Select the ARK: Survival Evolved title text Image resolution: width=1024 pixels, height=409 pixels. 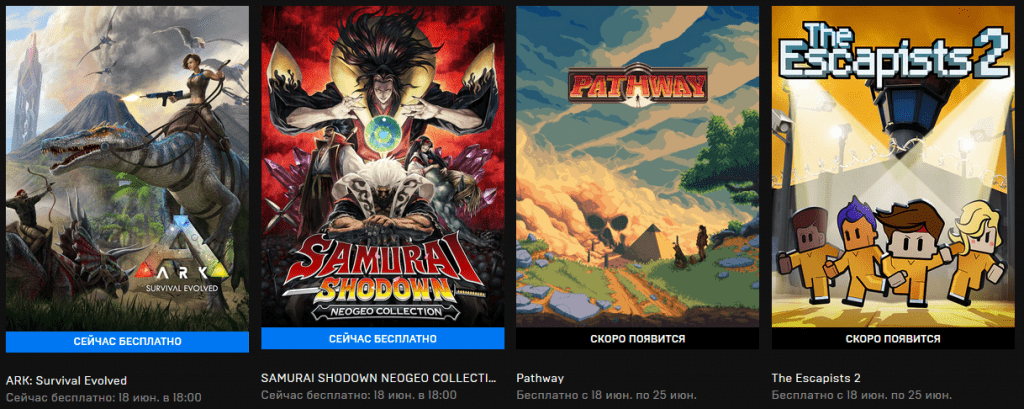66,380
